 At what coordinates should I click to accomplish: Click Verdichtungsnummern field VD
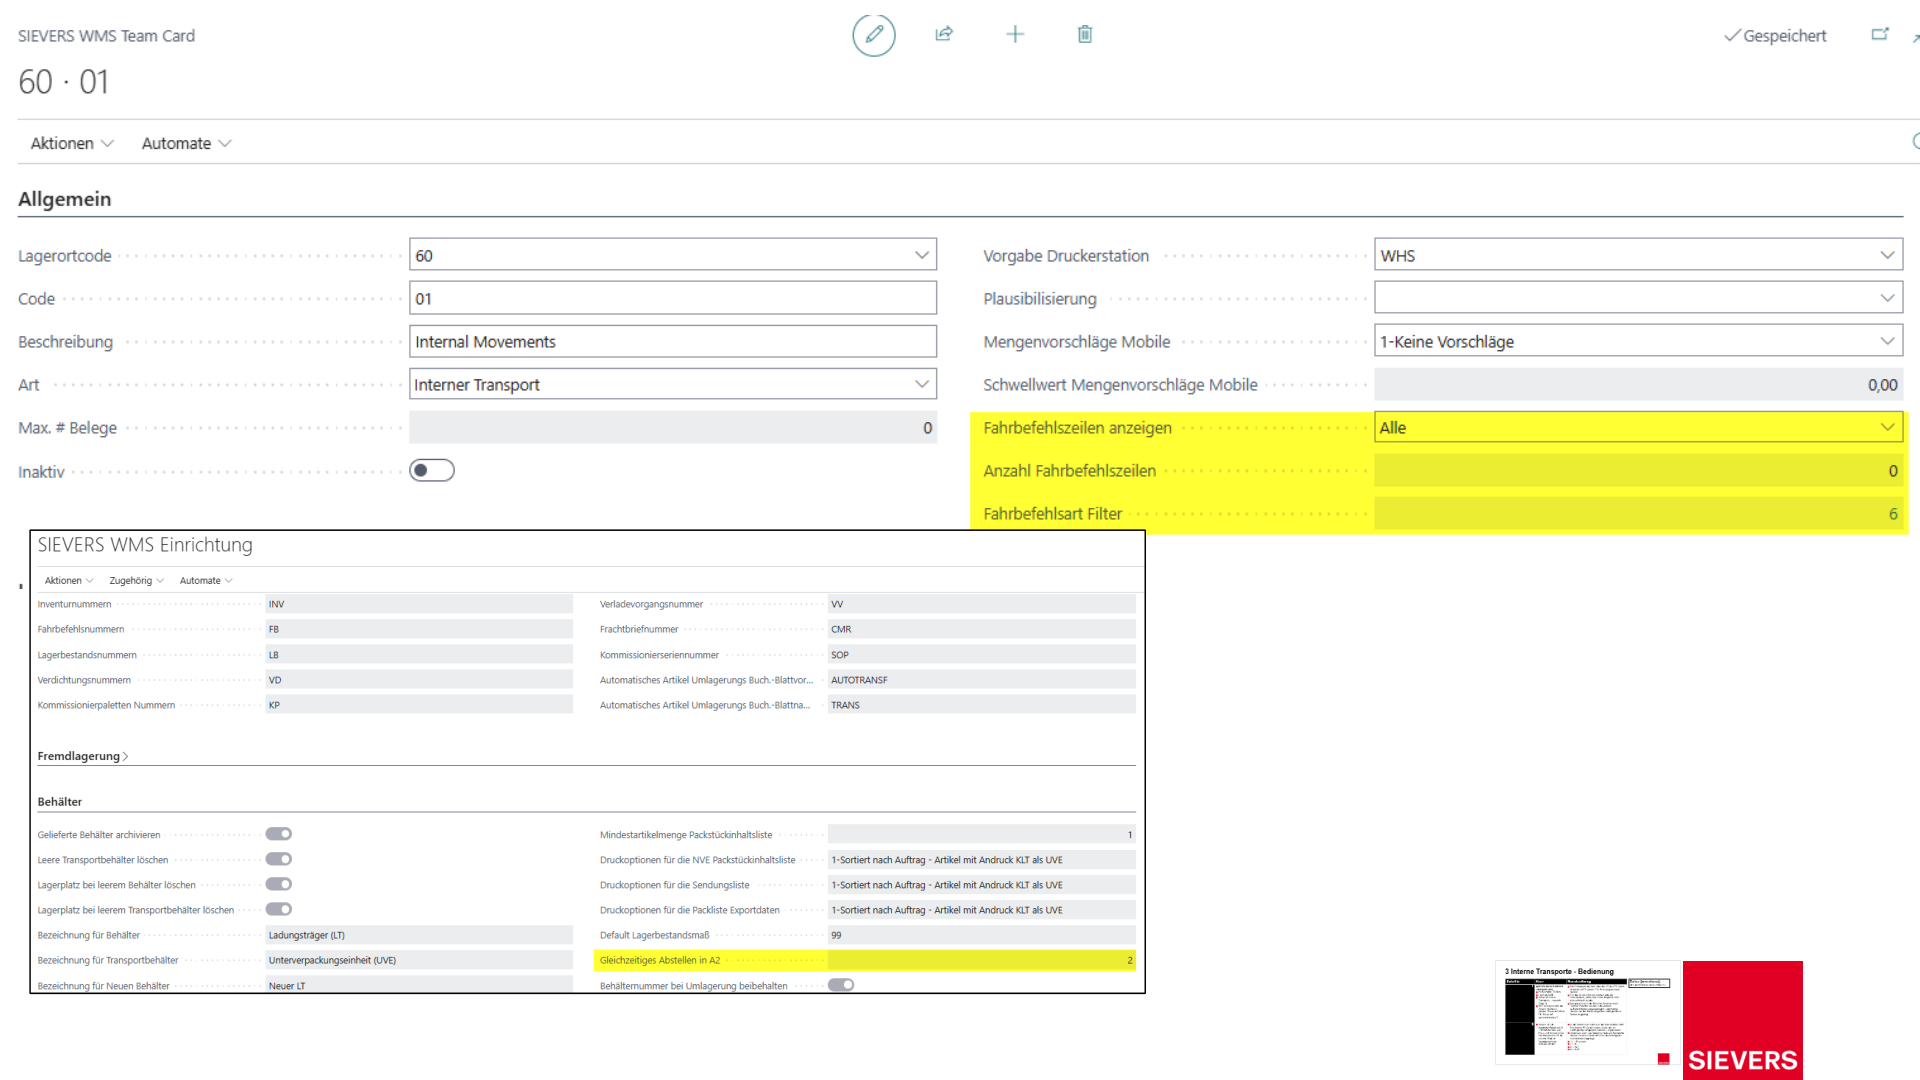click(x=419, y=680)
